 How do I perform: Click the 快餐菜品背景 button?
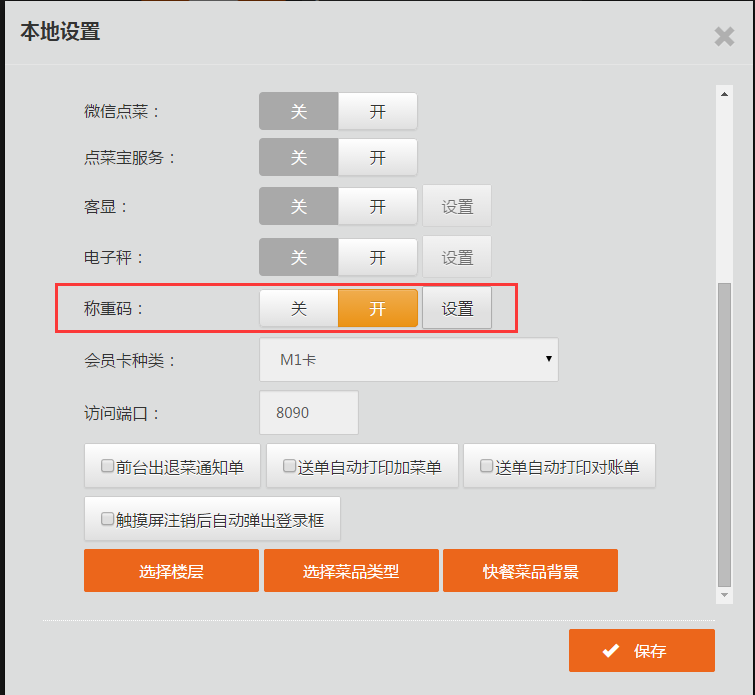(530, 571)
